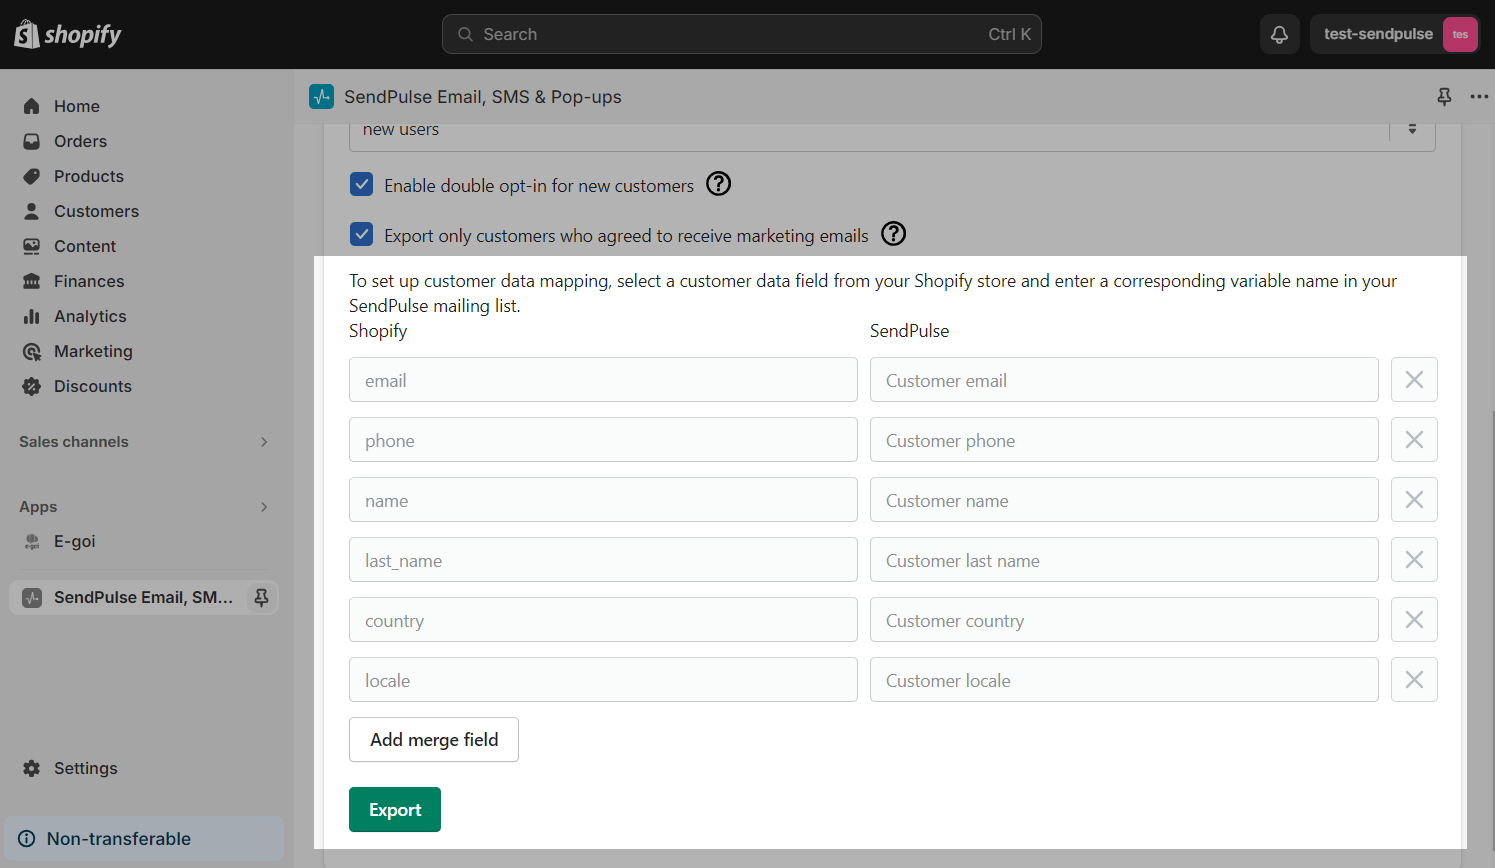Click the Shopify logo
1495x868 pixels.
tap(68, 35)
